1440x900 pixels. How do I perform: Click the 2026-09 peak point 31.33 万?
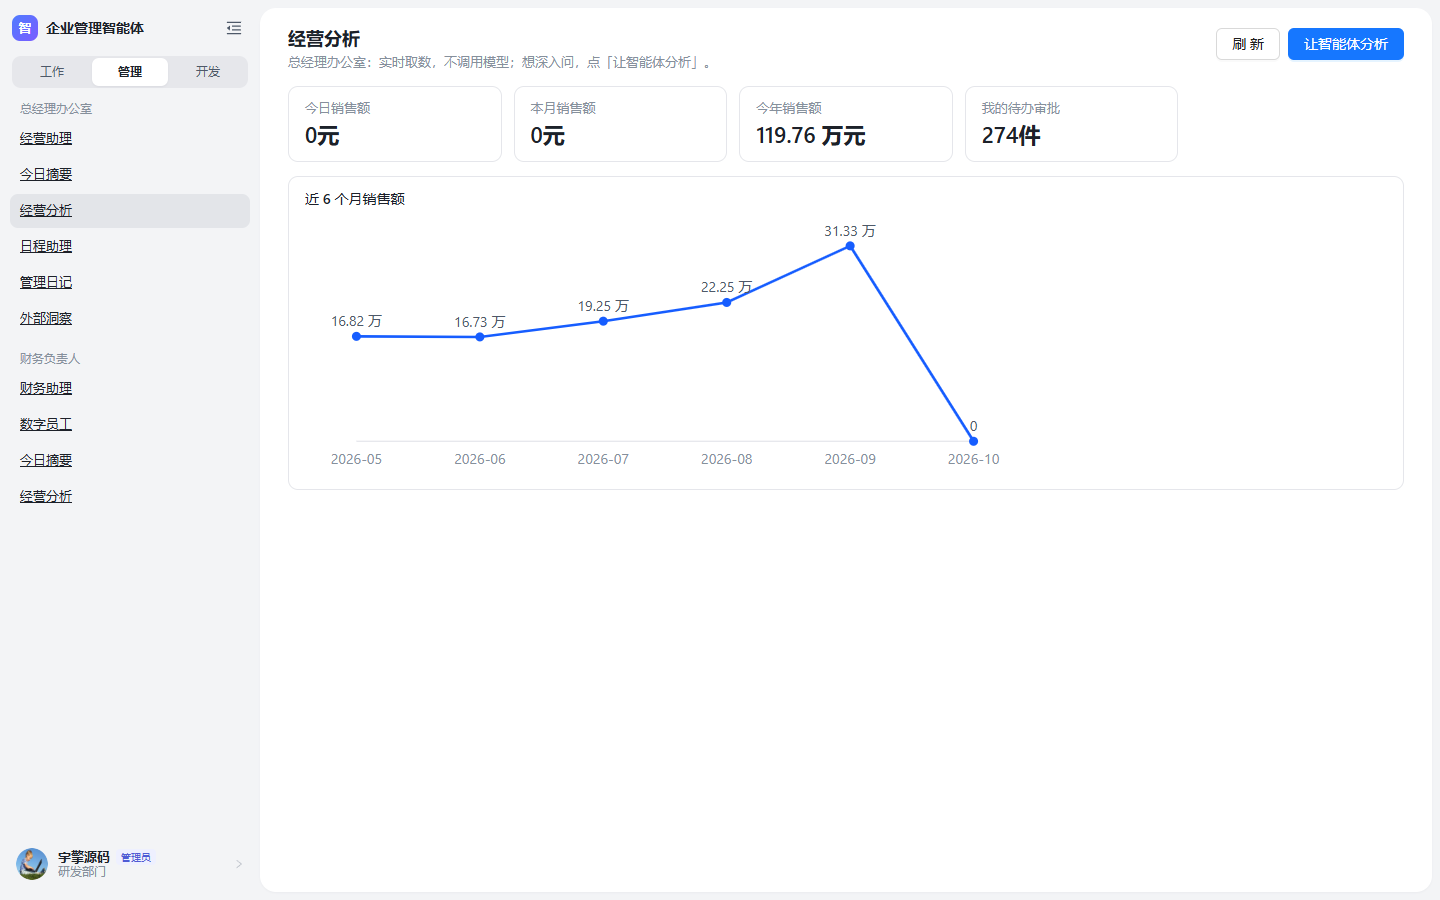tap(850, 246)
